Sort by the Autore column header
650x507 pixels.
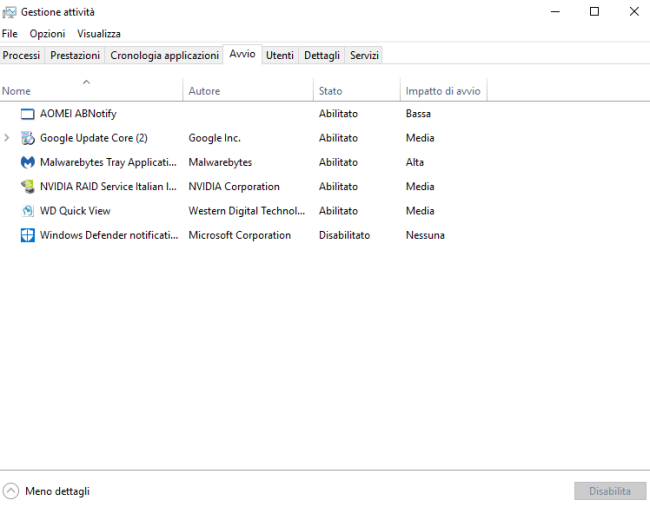click(248, 89)
